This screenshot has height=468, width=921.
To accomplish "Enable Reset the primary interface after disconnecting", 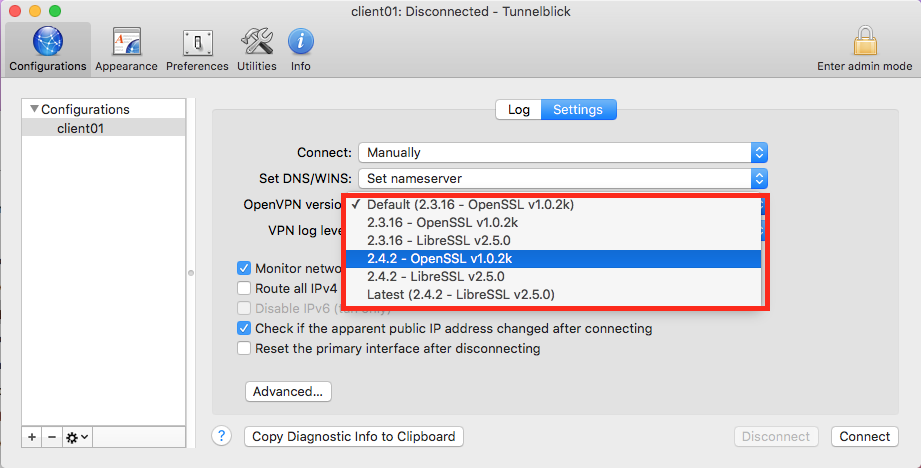I will [243, 349].
